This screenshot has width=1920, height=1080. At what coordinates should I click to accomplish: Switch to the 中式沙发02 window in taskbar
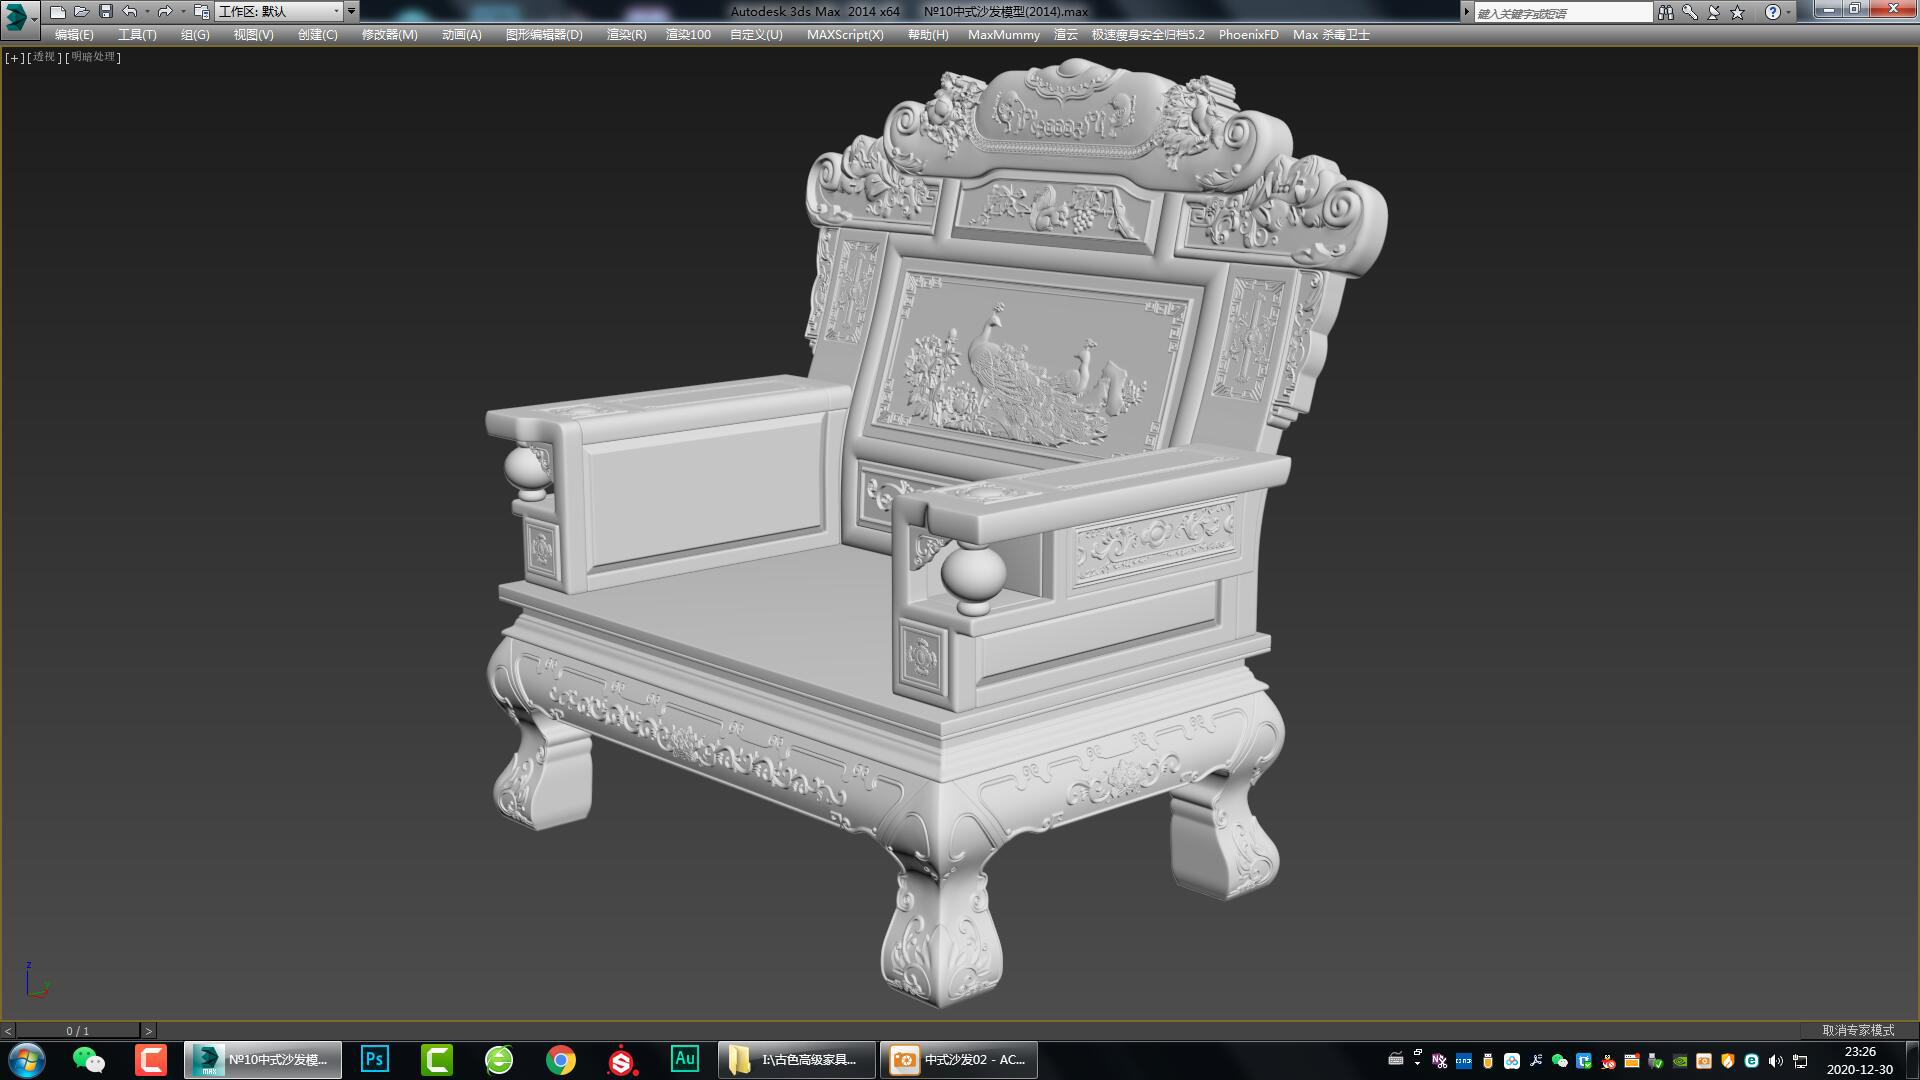point(958,1059)
